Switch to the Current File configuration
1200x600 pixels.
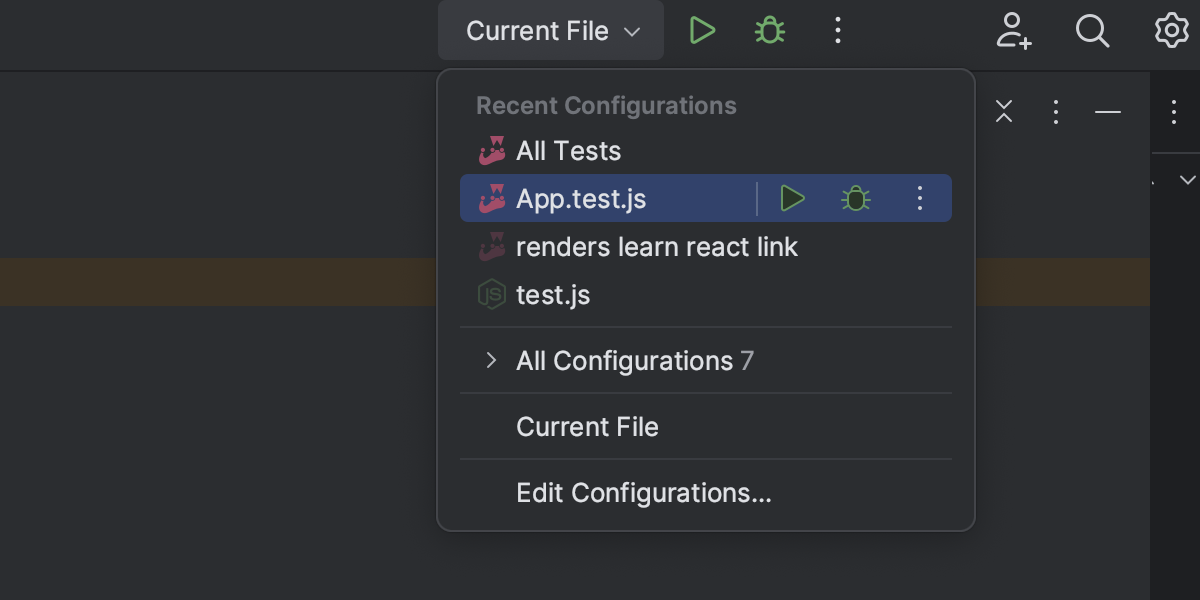coord(587,427)
